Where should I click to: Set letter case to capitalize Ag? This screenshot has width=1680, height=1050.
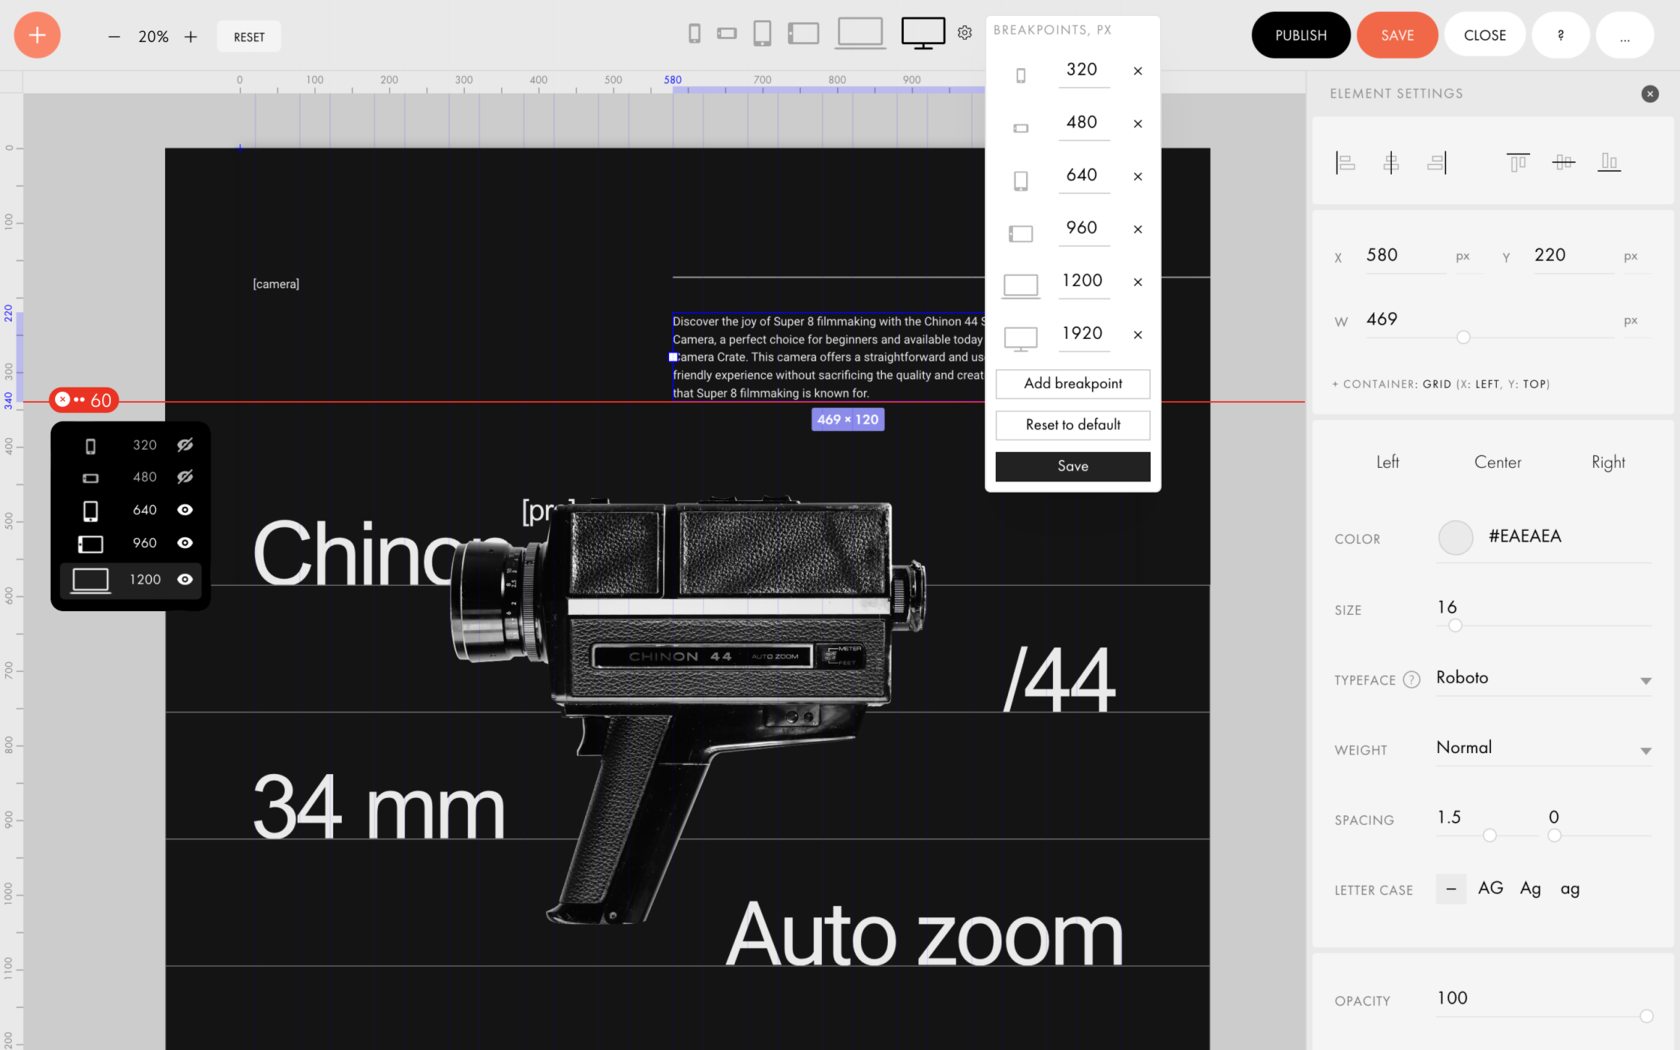(1531, 889)
